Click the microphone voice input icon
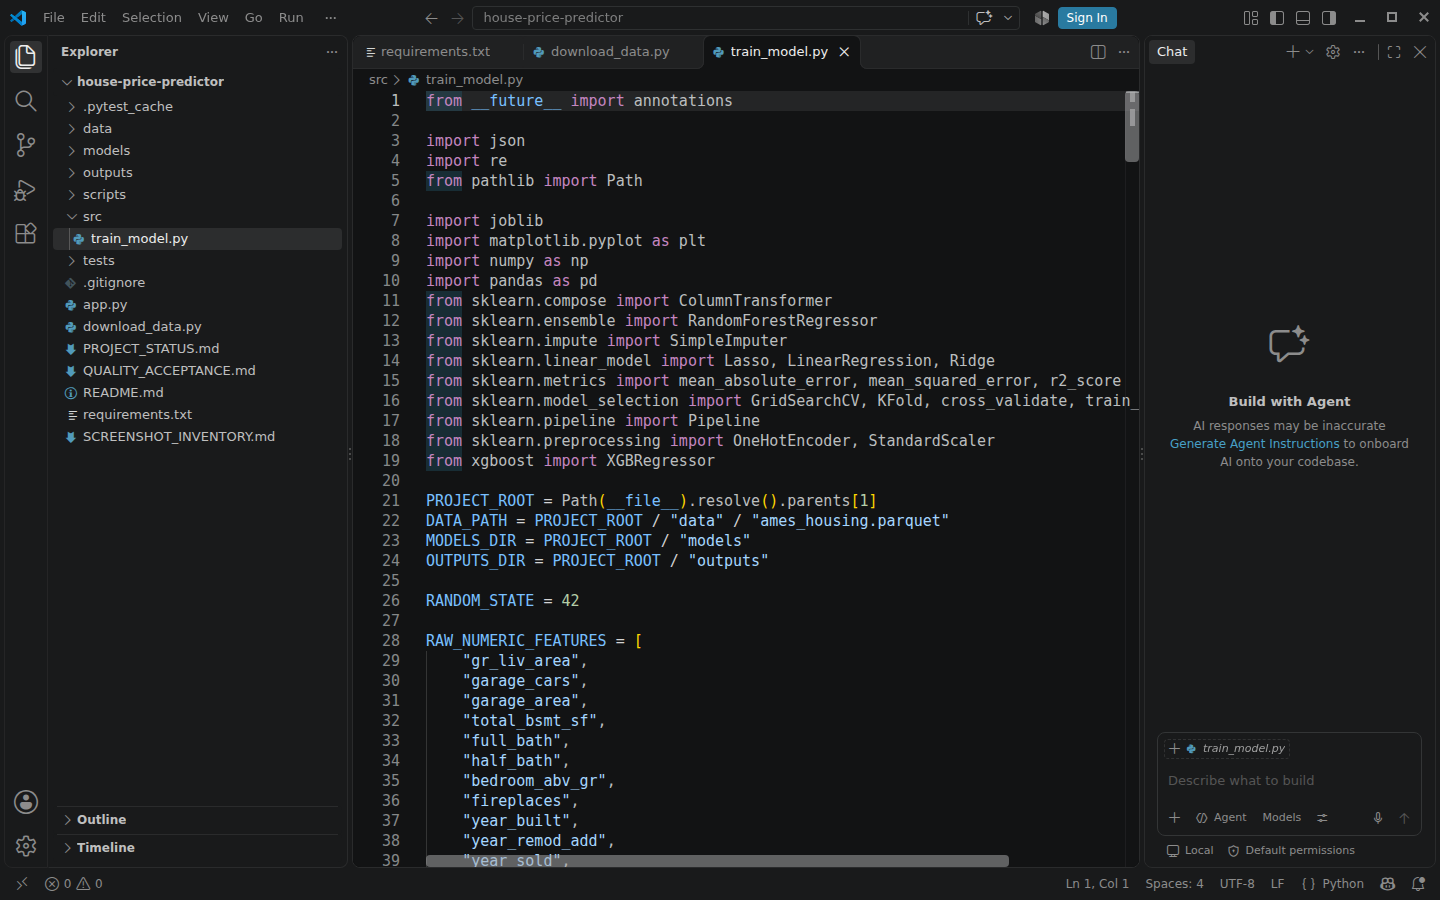This screenshot has width=1440, height=900. click(x=1378, y=818)
